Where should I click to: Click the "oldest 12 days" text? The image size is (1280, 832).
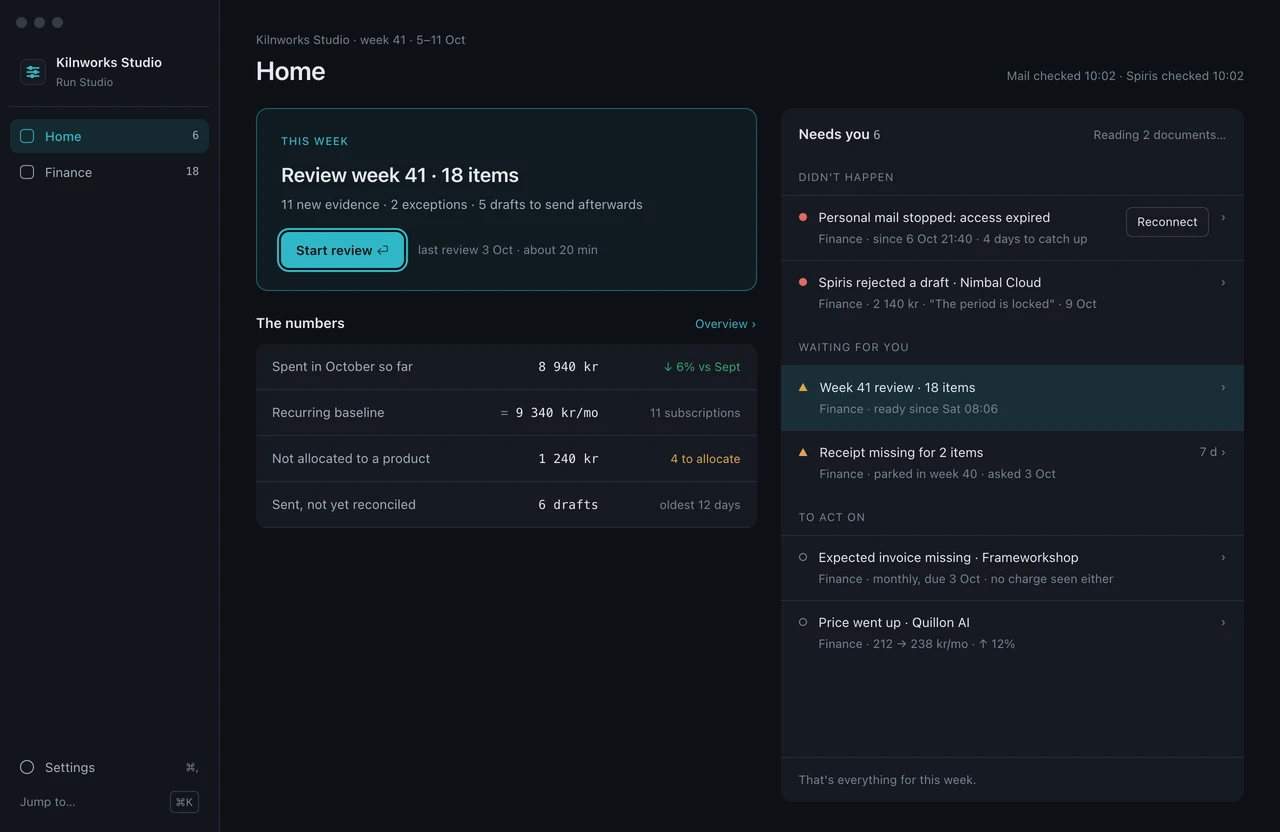point(700,505)
